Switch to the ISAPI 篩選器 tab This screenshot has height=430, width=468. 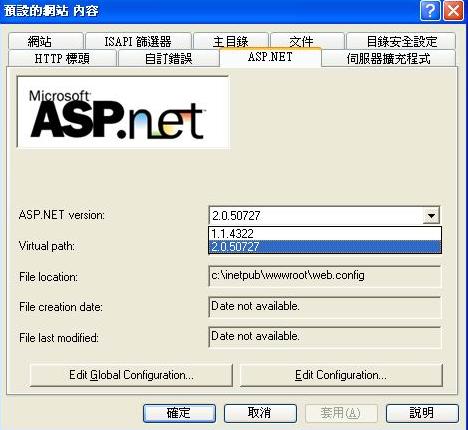[138, 41]
